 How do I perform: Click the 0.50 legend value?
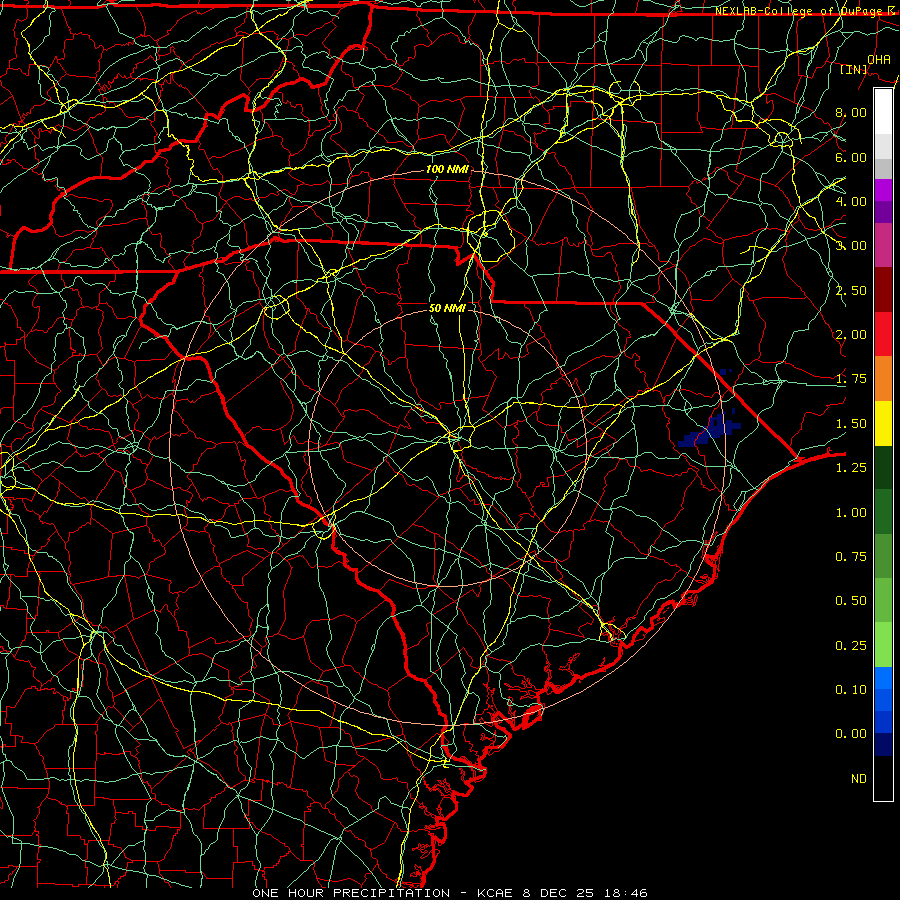[x=851, y=601]
